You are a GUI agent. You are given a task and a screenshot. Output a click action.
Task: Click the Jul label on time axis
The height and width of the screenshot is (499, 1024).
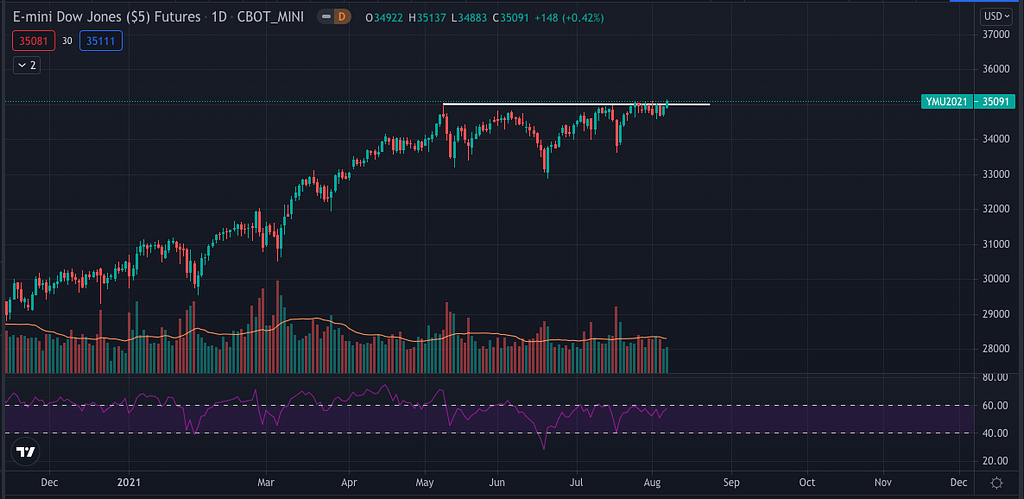(577, 483)
